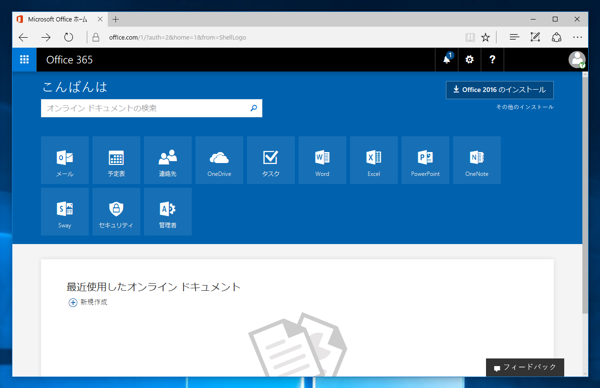Click 新規作成 to create a document
Viewport: 600px width, 388px height.
click(88, 302)
